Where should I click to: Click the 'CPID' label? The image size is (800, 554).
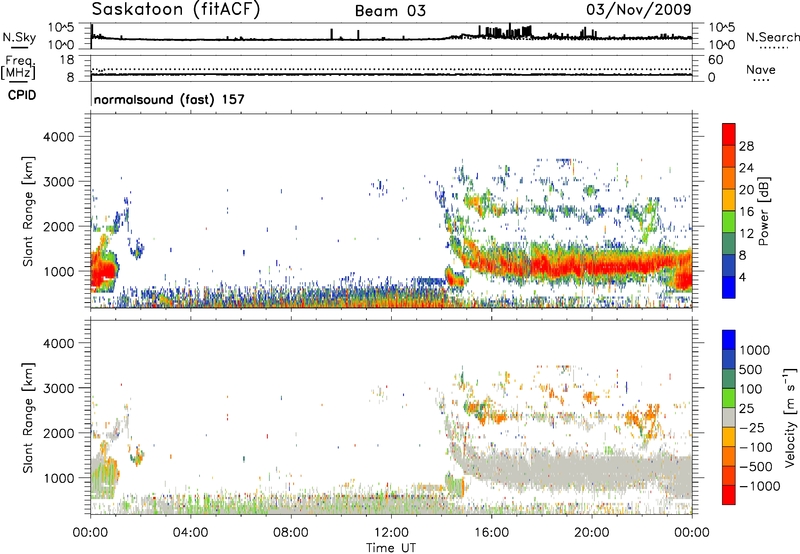point(22,95)
